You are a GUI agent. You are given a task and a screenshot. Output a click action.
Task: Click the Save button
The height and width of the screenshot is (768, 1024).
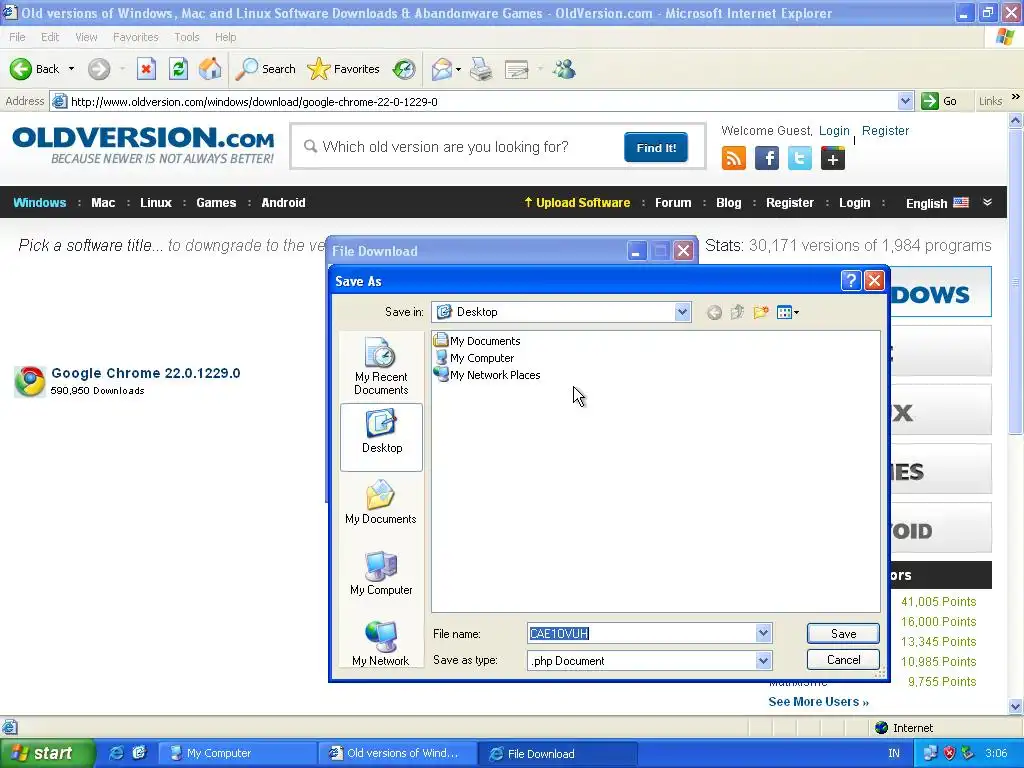pos(843,633)
